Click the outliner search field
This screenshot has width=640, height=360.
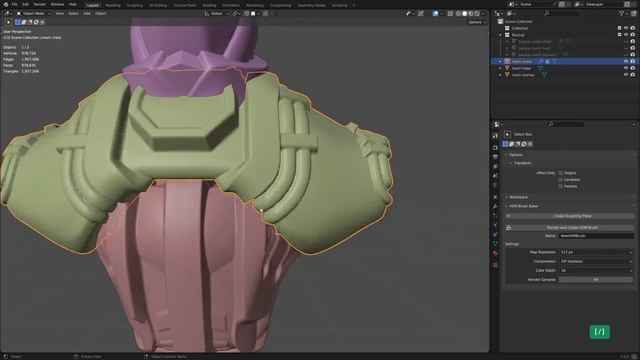click(x=562, y=13)
